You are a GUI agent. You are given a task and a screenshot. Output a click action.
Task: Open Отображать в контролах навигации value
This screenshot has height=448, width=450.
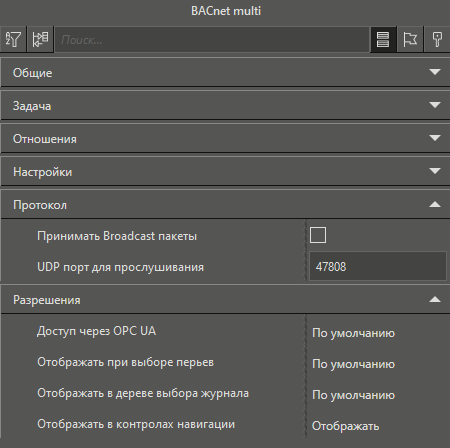345,426
